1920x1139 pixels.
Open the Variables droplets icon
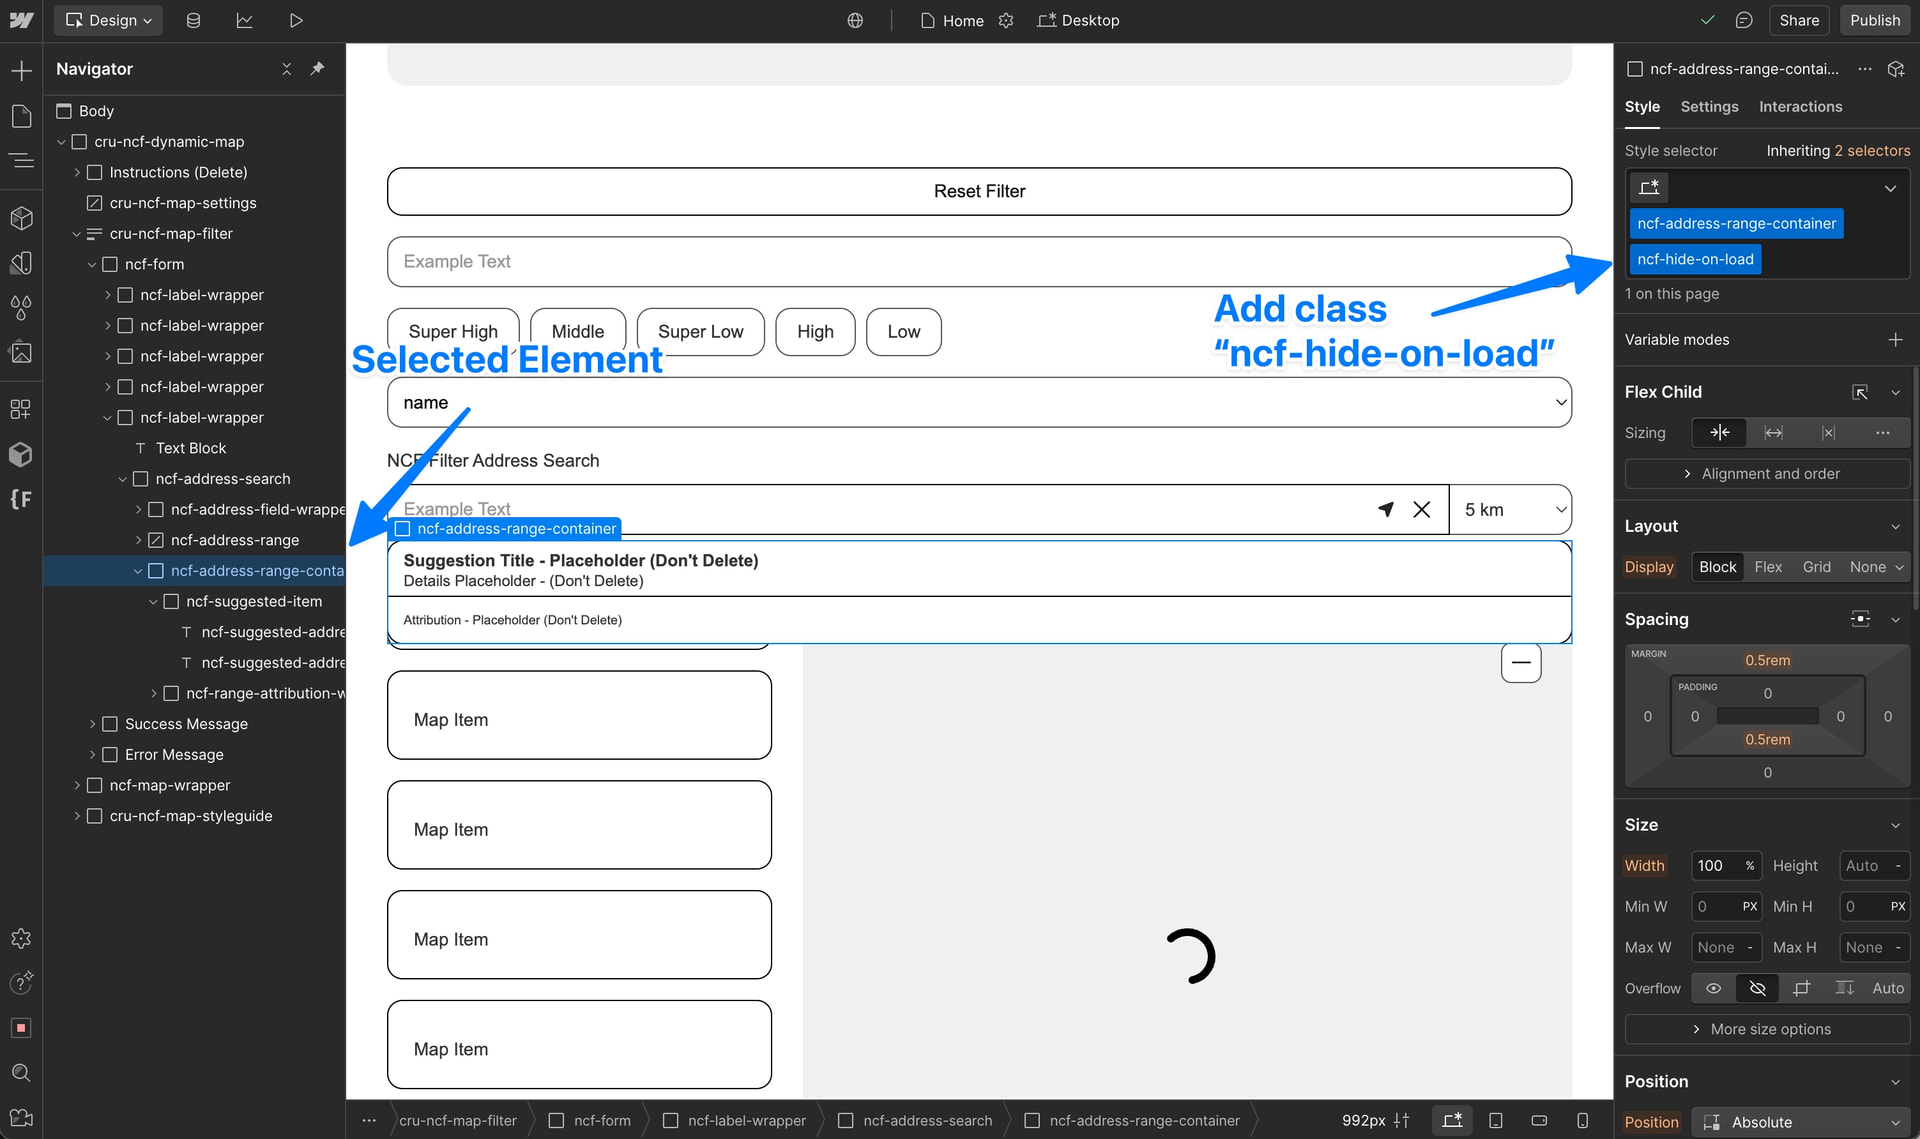[x=21, y=308]
